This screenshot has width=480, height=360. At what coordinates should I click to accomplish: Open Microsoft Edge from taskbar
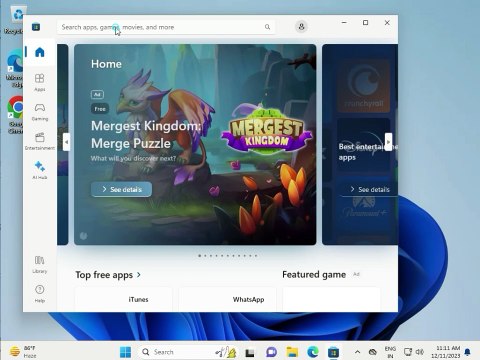coord(313,352)
